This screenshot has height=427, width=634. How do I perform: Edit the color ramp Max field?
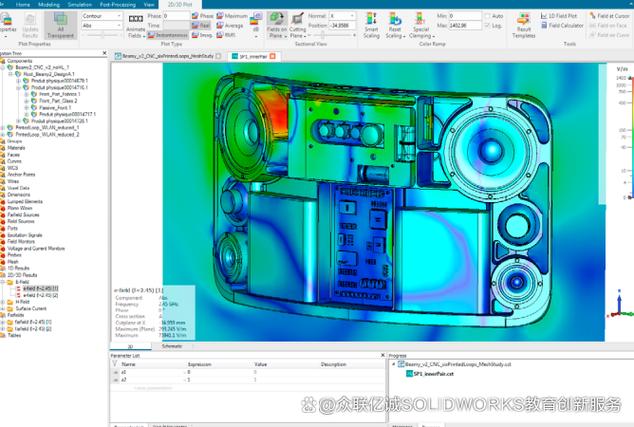(x=465, y=25)
